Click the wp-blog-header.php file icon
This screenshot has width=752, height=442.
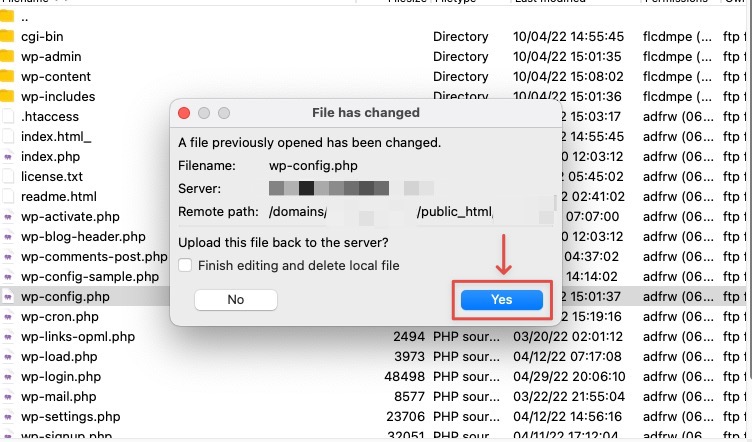click(8, 237)
